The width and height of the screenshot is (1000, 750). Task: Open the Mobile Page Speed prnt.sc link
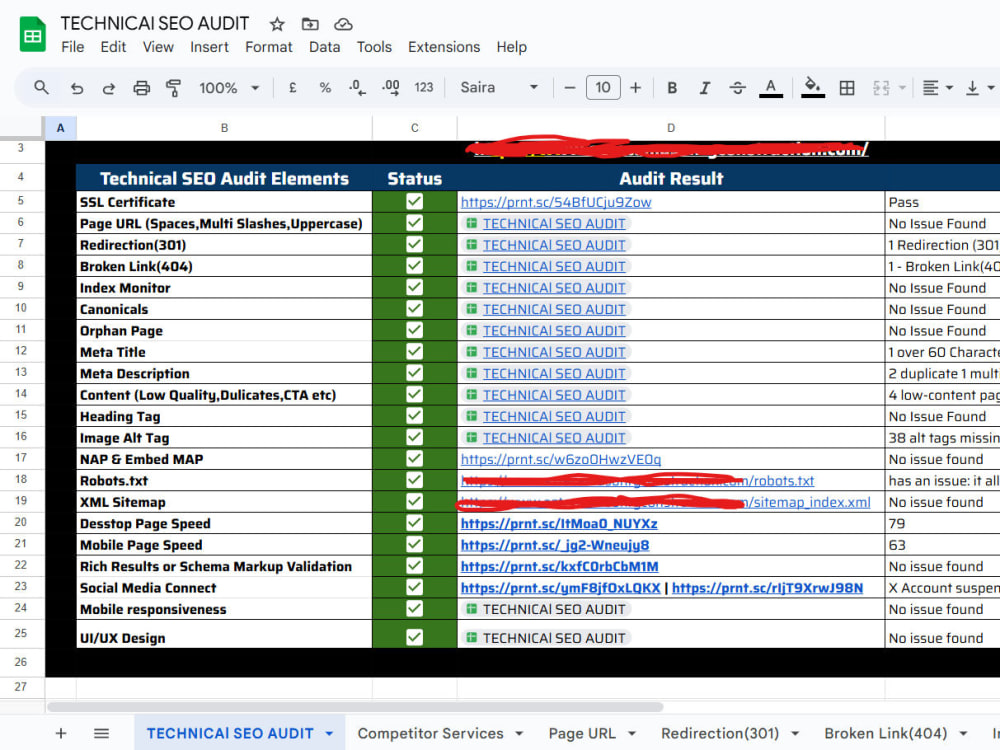point(555,545)
